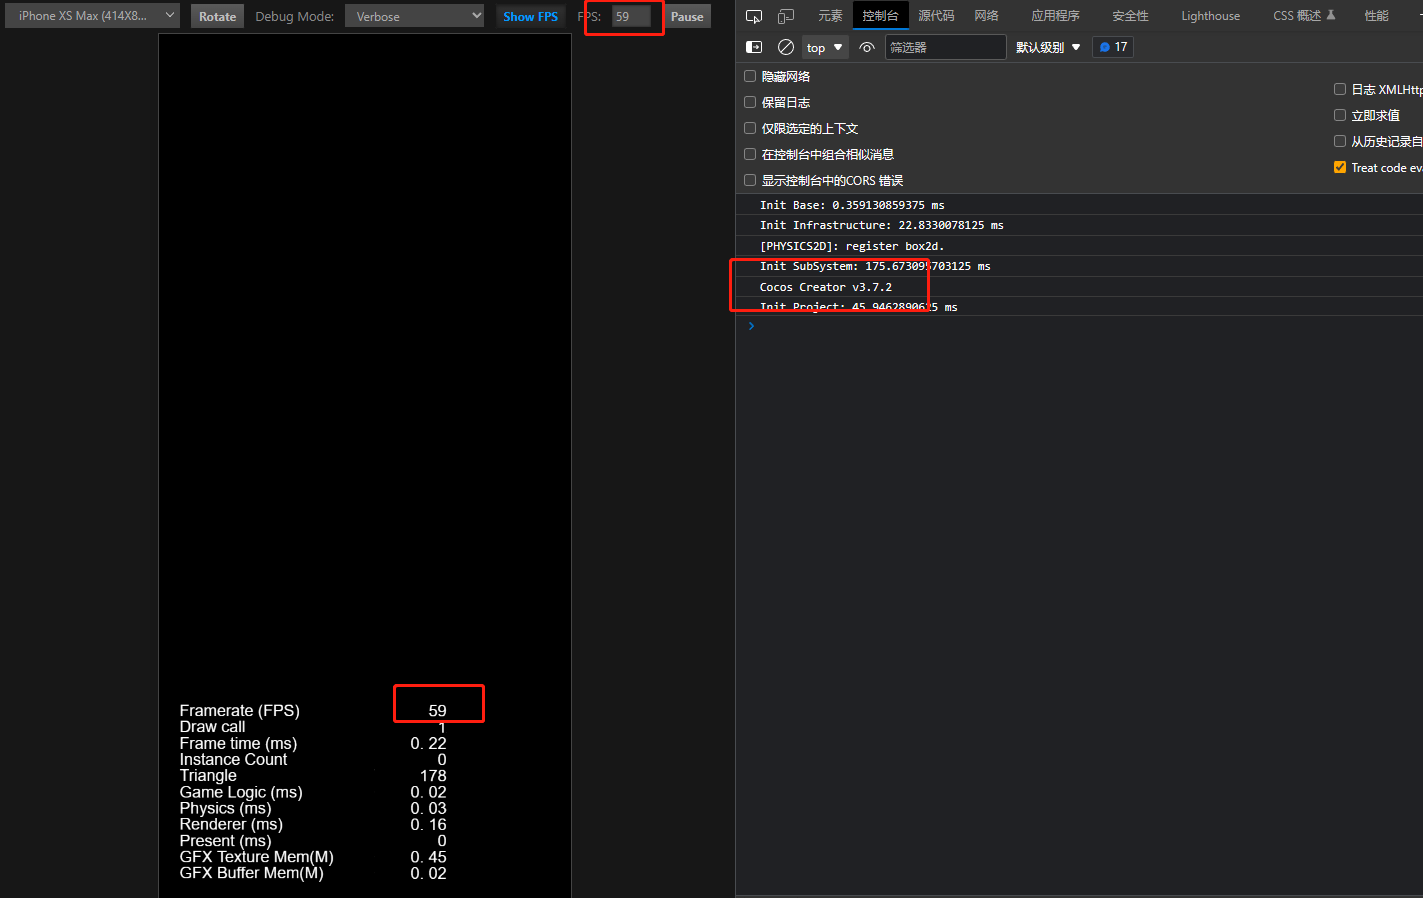Enable the 隐藏网络 checkbox
This screenshot has width=1423, height=898.
coord(750,76)
